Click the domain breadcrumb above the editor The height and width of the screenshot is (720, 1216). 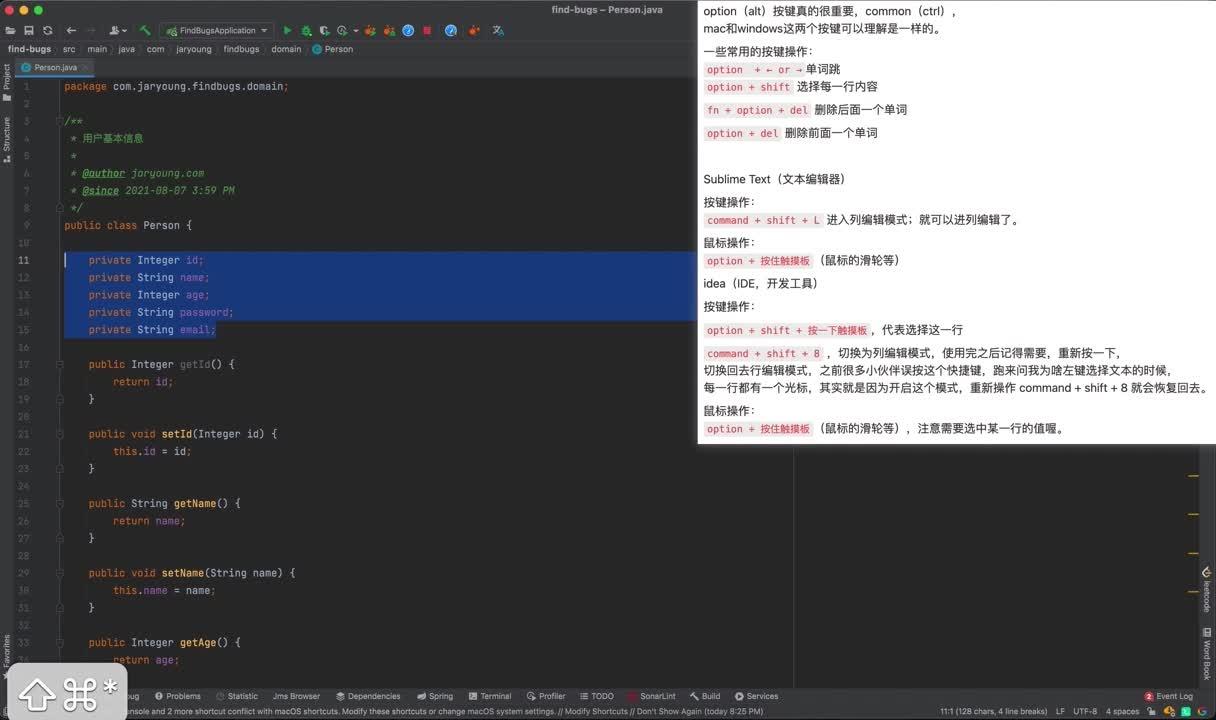pyautogui.click(x=285, y=49)
